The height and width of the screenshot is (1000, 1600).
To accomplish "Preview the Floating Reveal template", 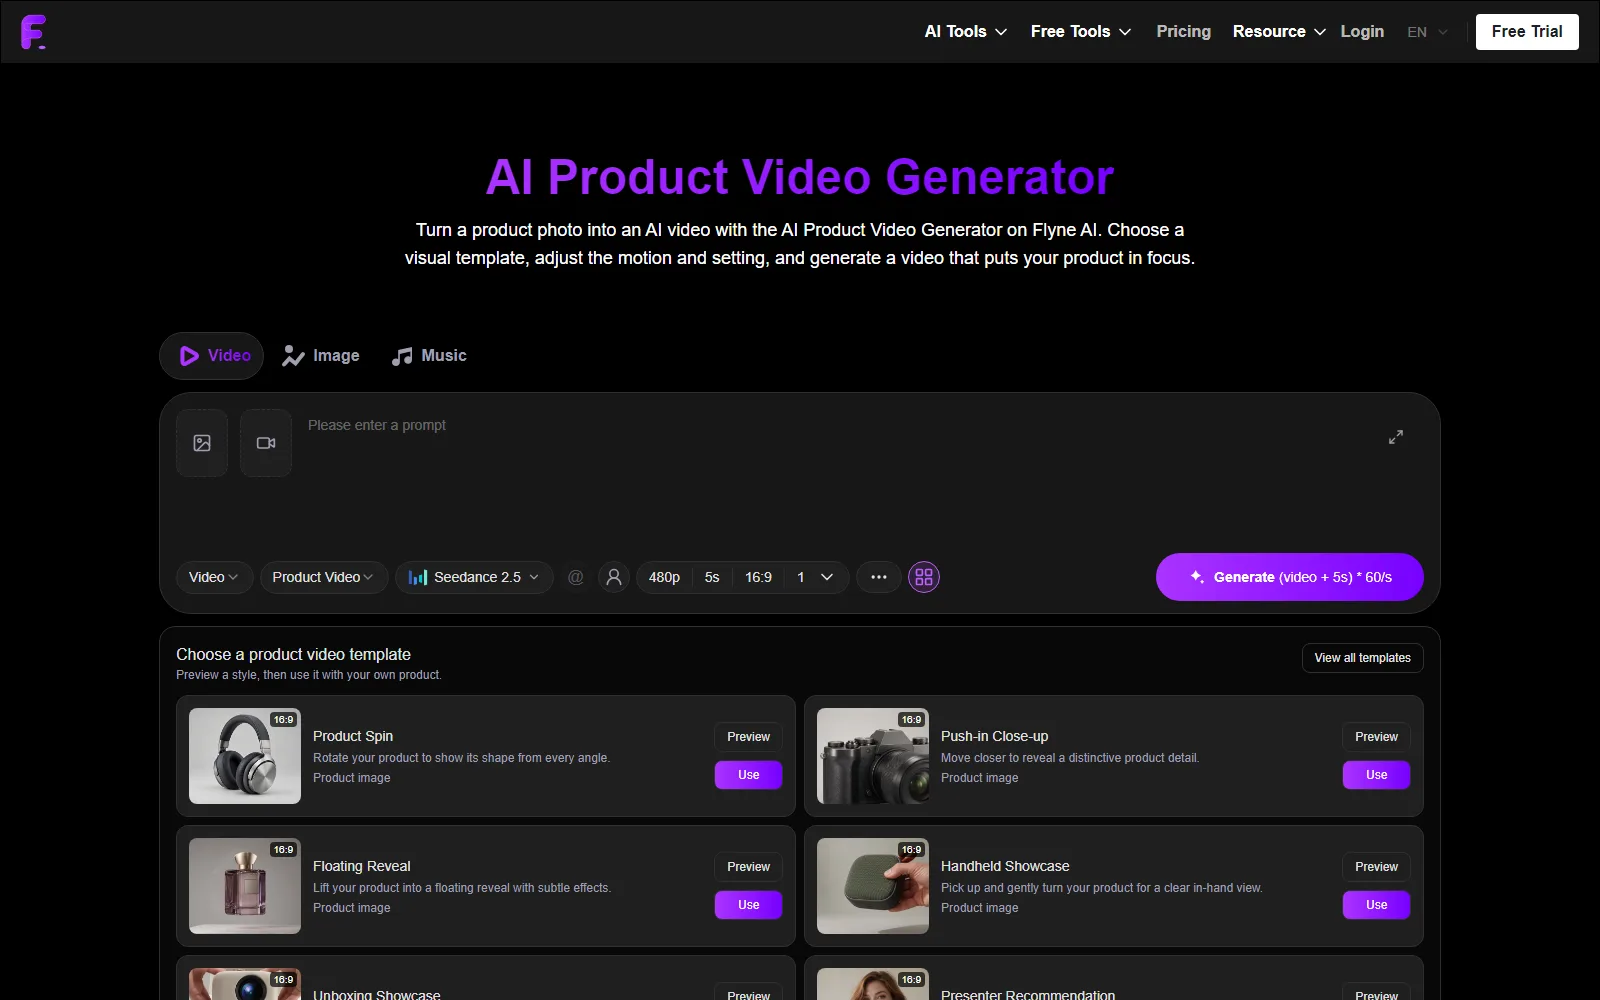I will tap(748, 867).
